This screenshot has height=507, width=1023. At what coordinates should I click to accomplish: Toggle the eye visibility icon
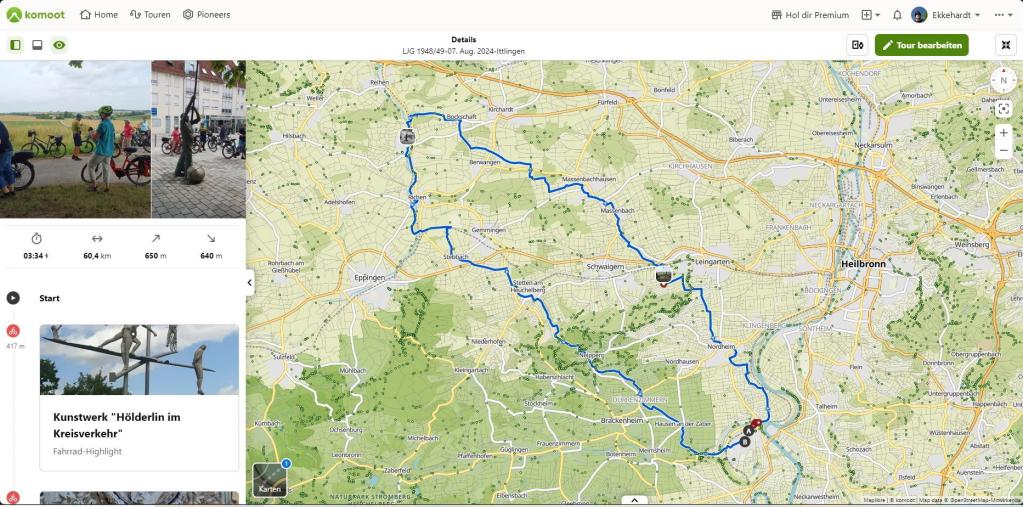(59, 45)
